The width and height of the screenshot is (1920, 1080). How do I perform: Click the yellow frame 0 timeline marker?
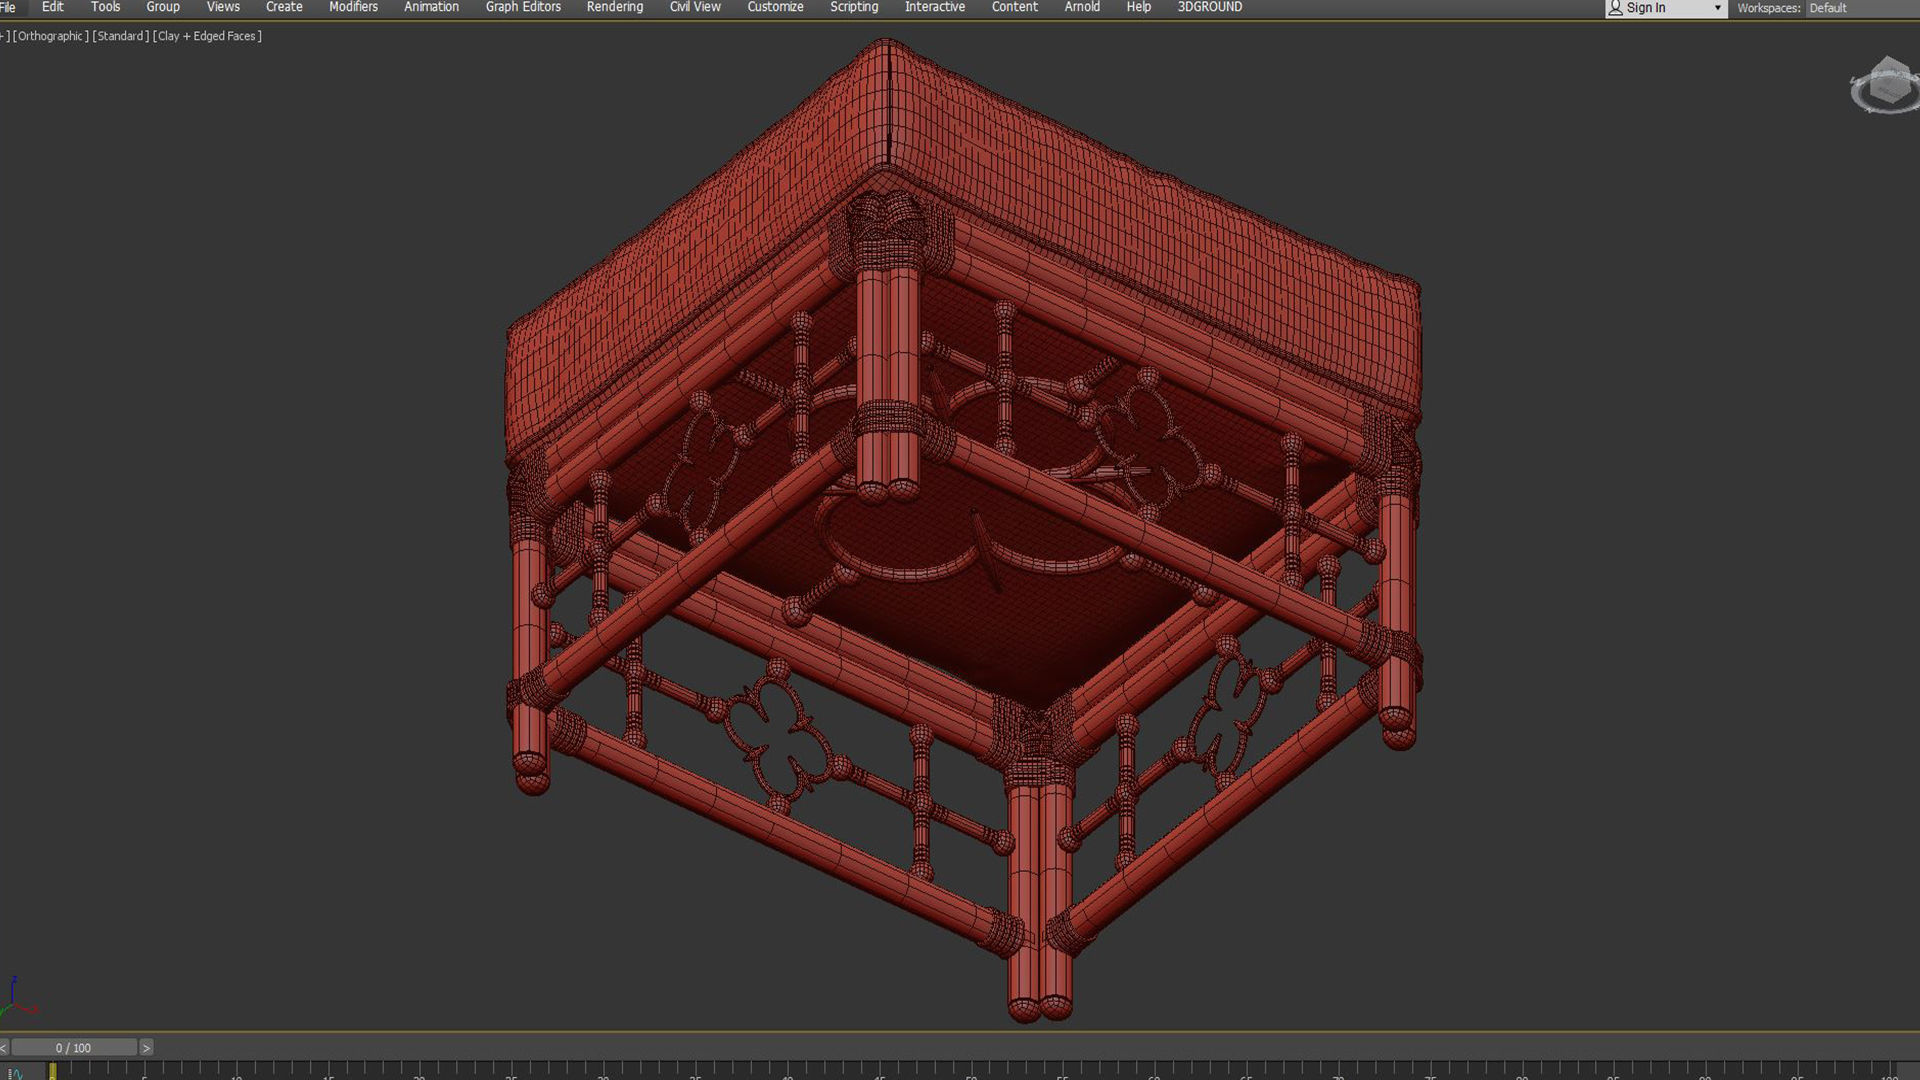[53, 1071]
